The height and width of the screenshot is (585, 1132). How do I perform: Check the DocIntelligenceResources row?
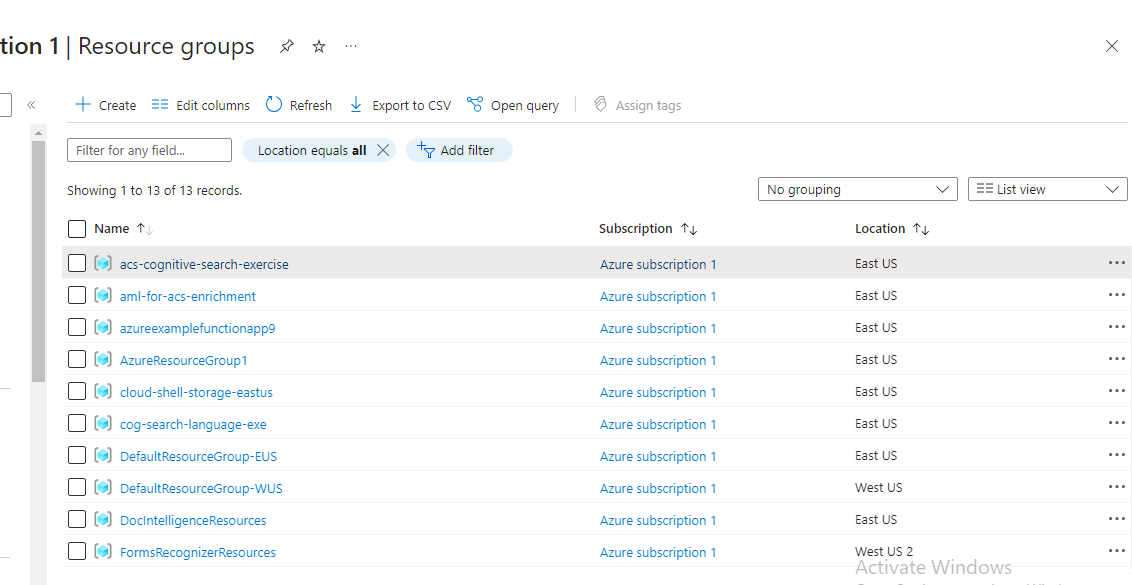coord(77,519)
